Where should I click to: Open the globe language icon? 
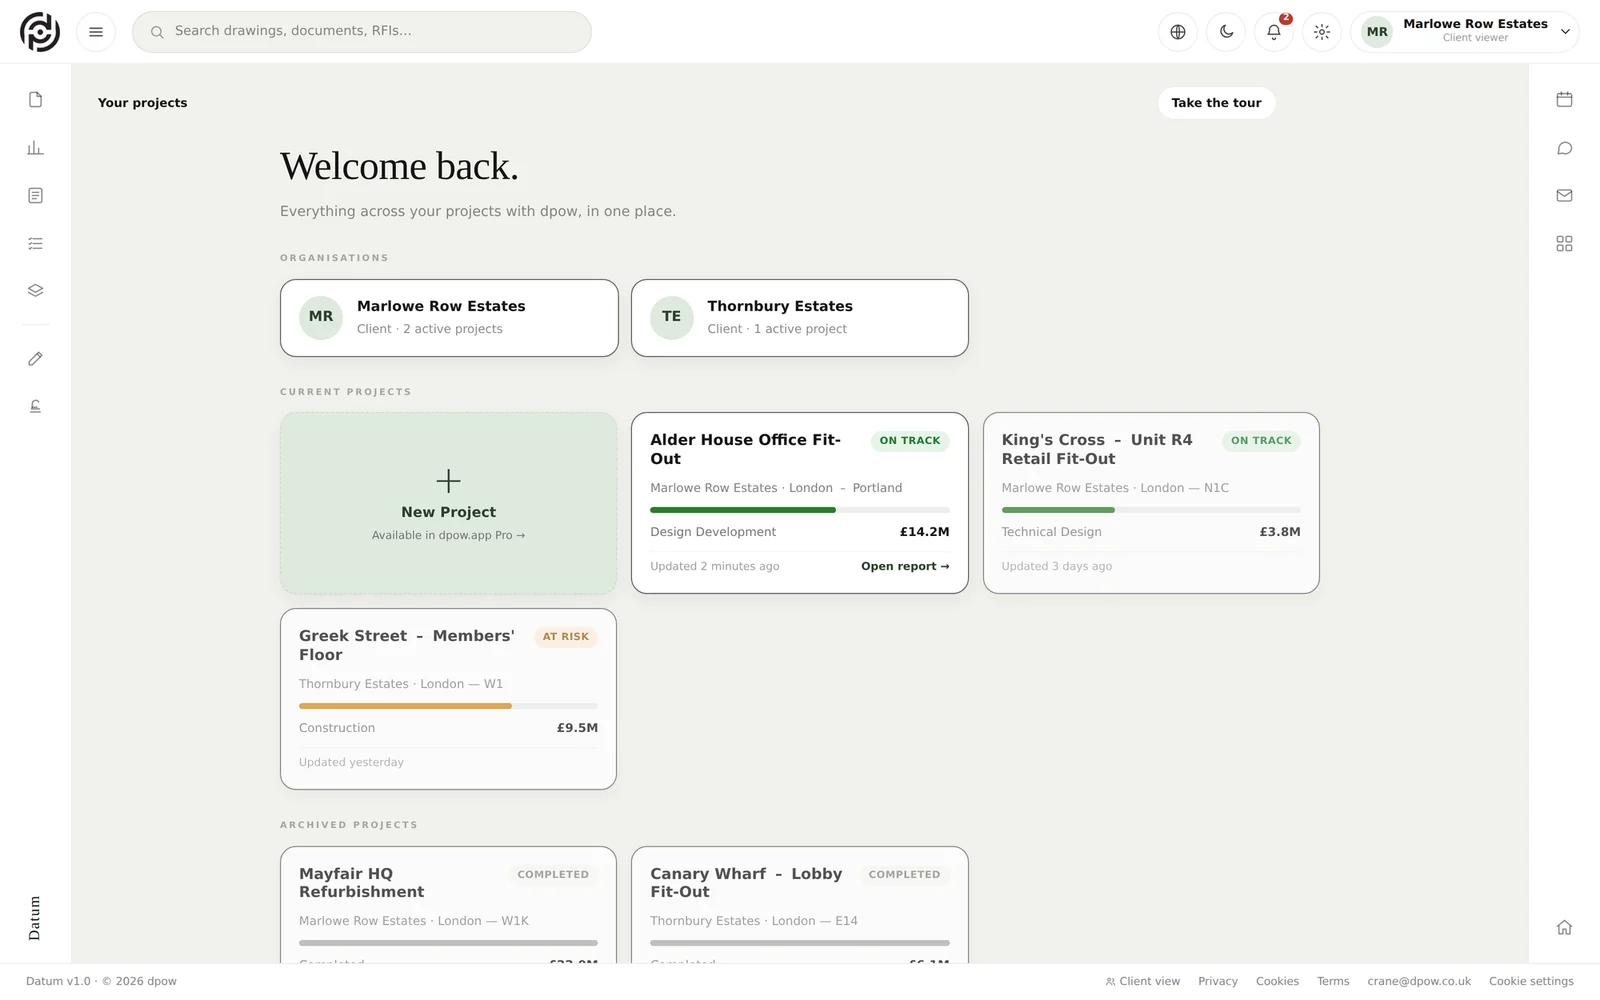pos(1178,32)
